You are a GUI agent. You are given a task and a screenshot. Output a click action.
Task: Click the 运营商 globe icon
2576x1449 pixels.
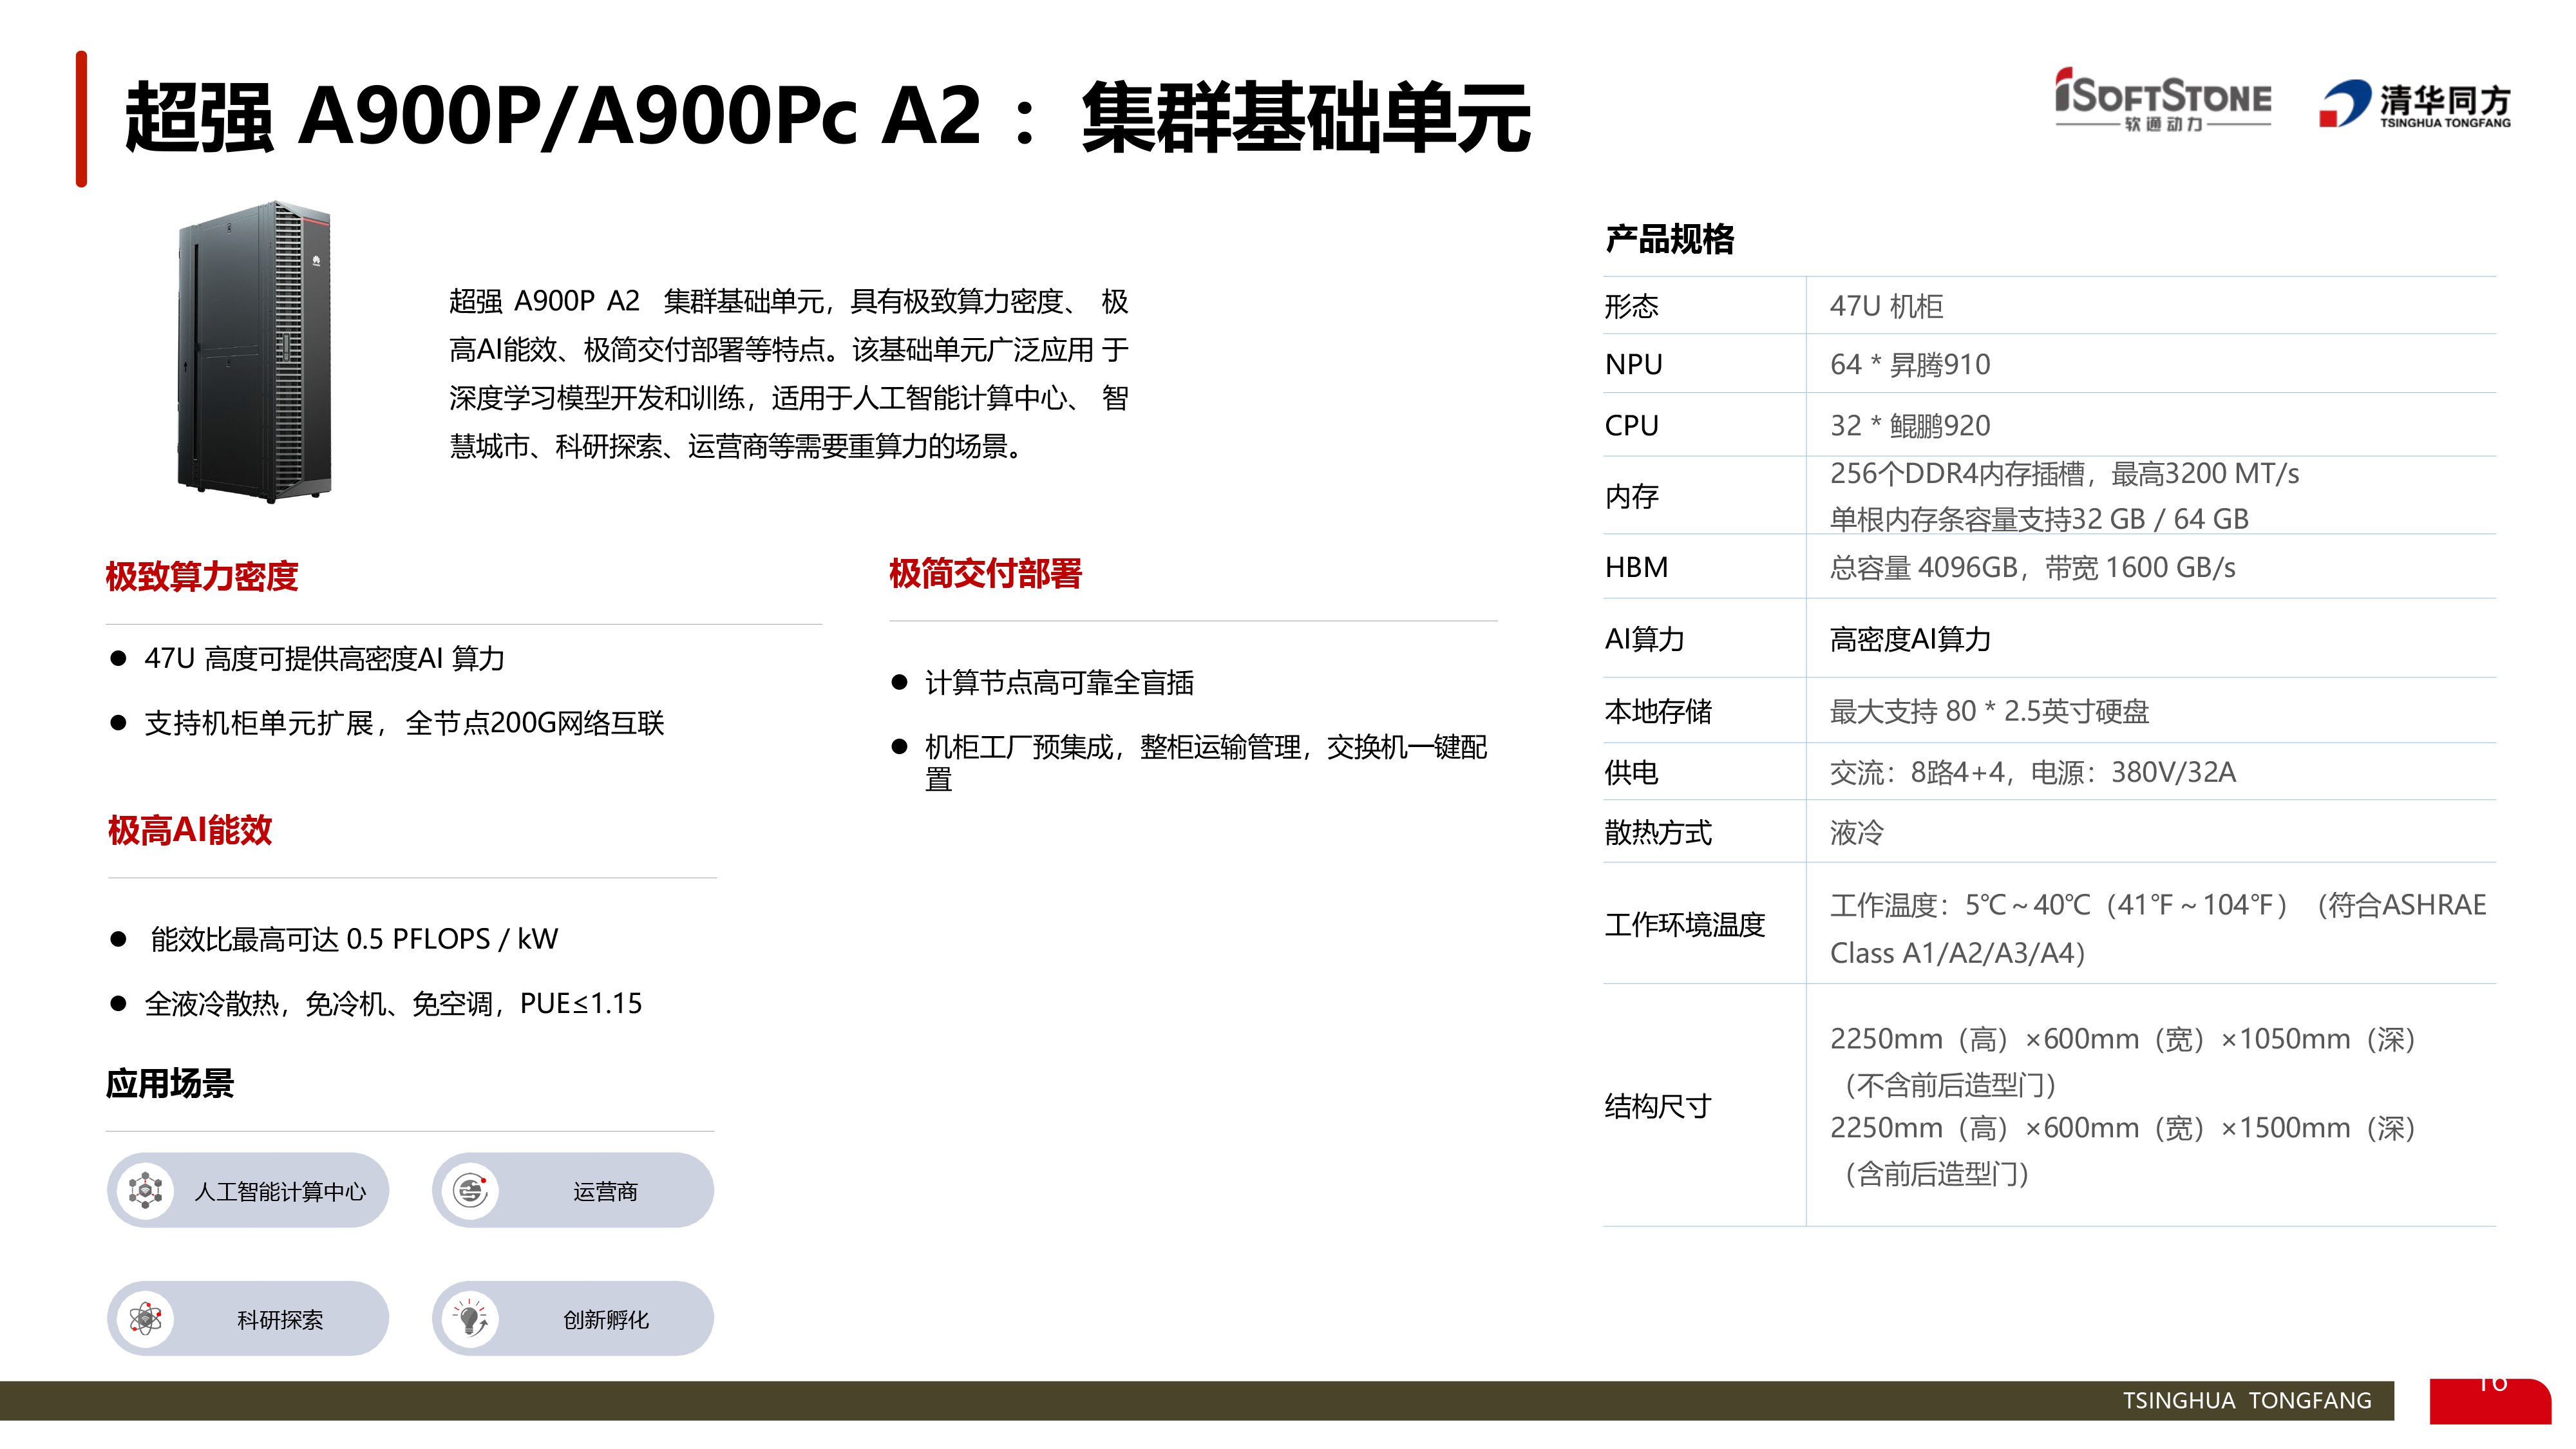click(471, 1190)
